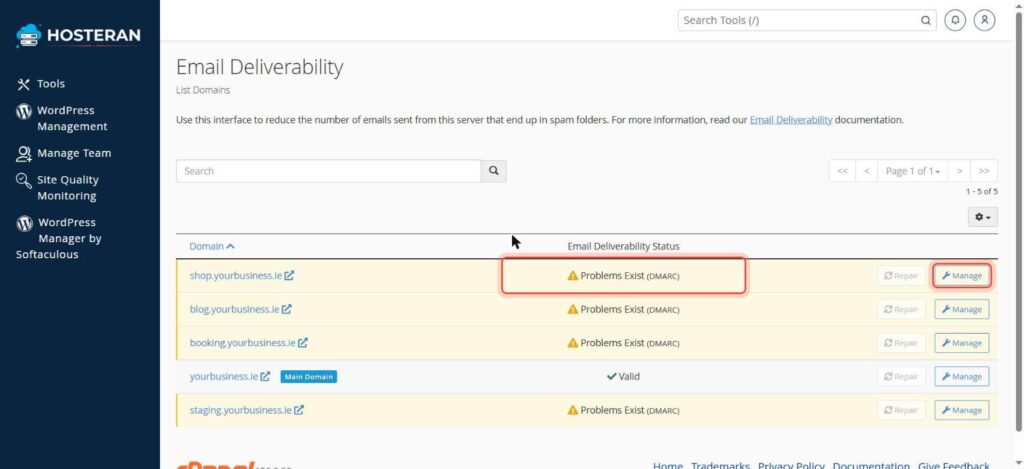Open WordPress Management in sidebar
Screen dimensions: 1024x469
(62, 118)
